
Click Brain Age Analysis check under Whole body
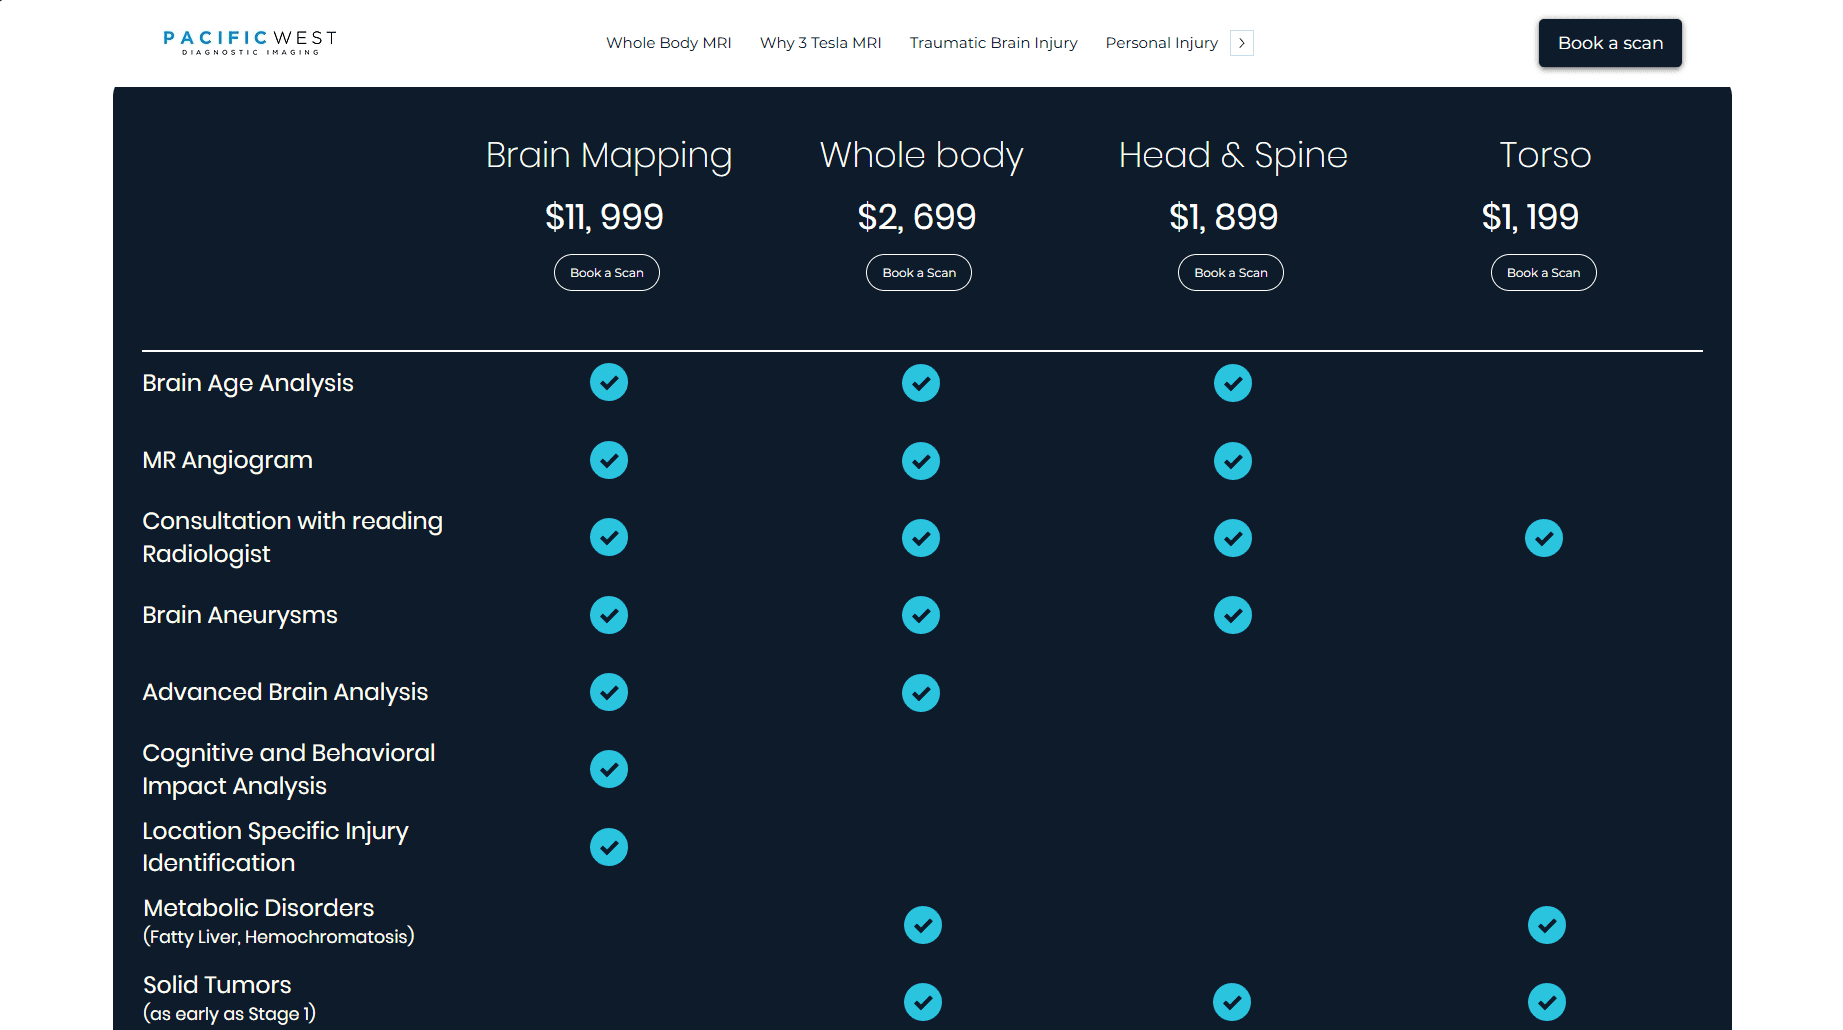pyautogui.click(x=921, y=383)
